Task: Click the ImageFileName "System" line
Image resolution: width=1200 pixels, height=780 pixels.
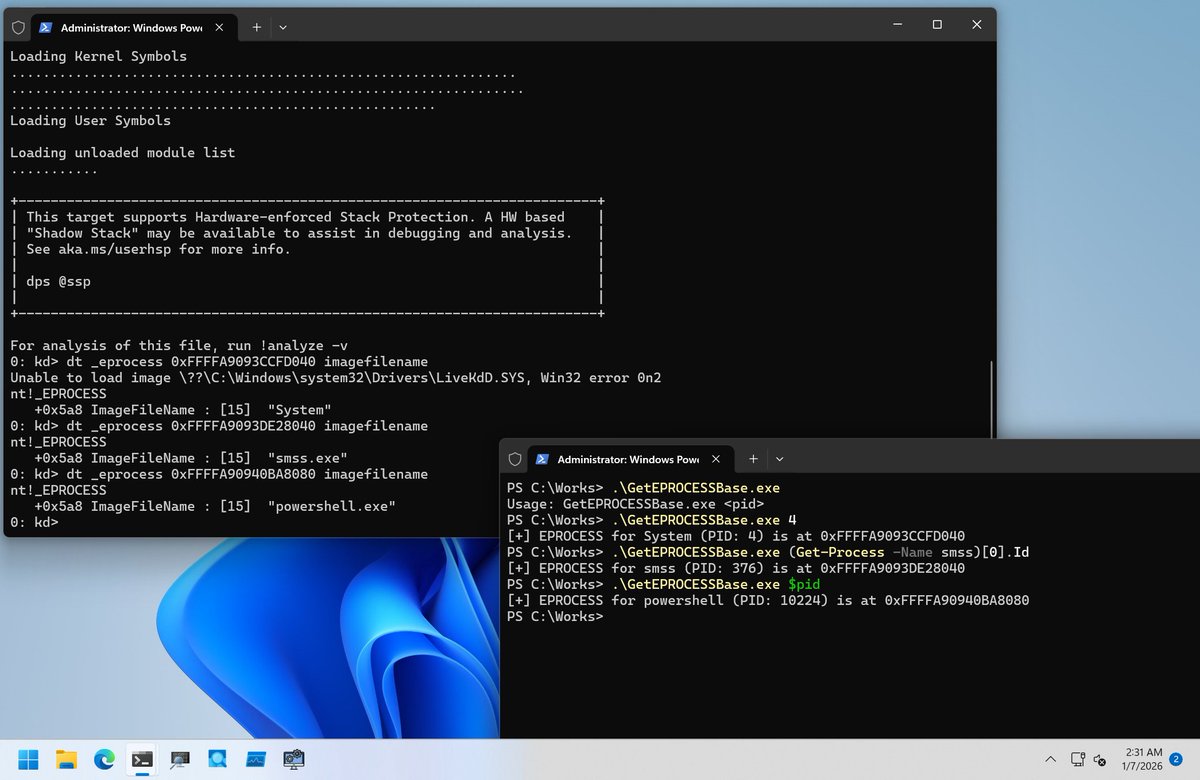Action: point(183,410)
